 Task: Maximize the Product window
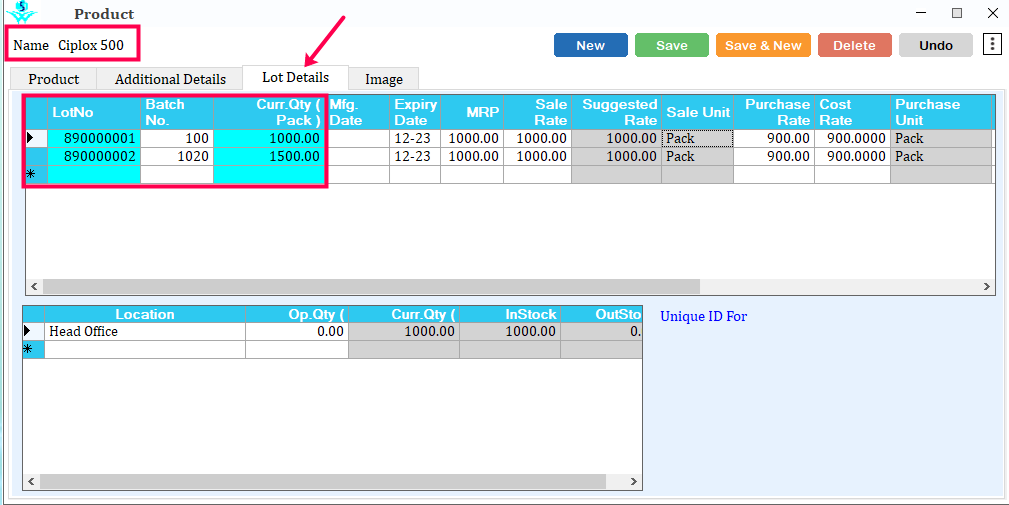(x=957, y=13)
